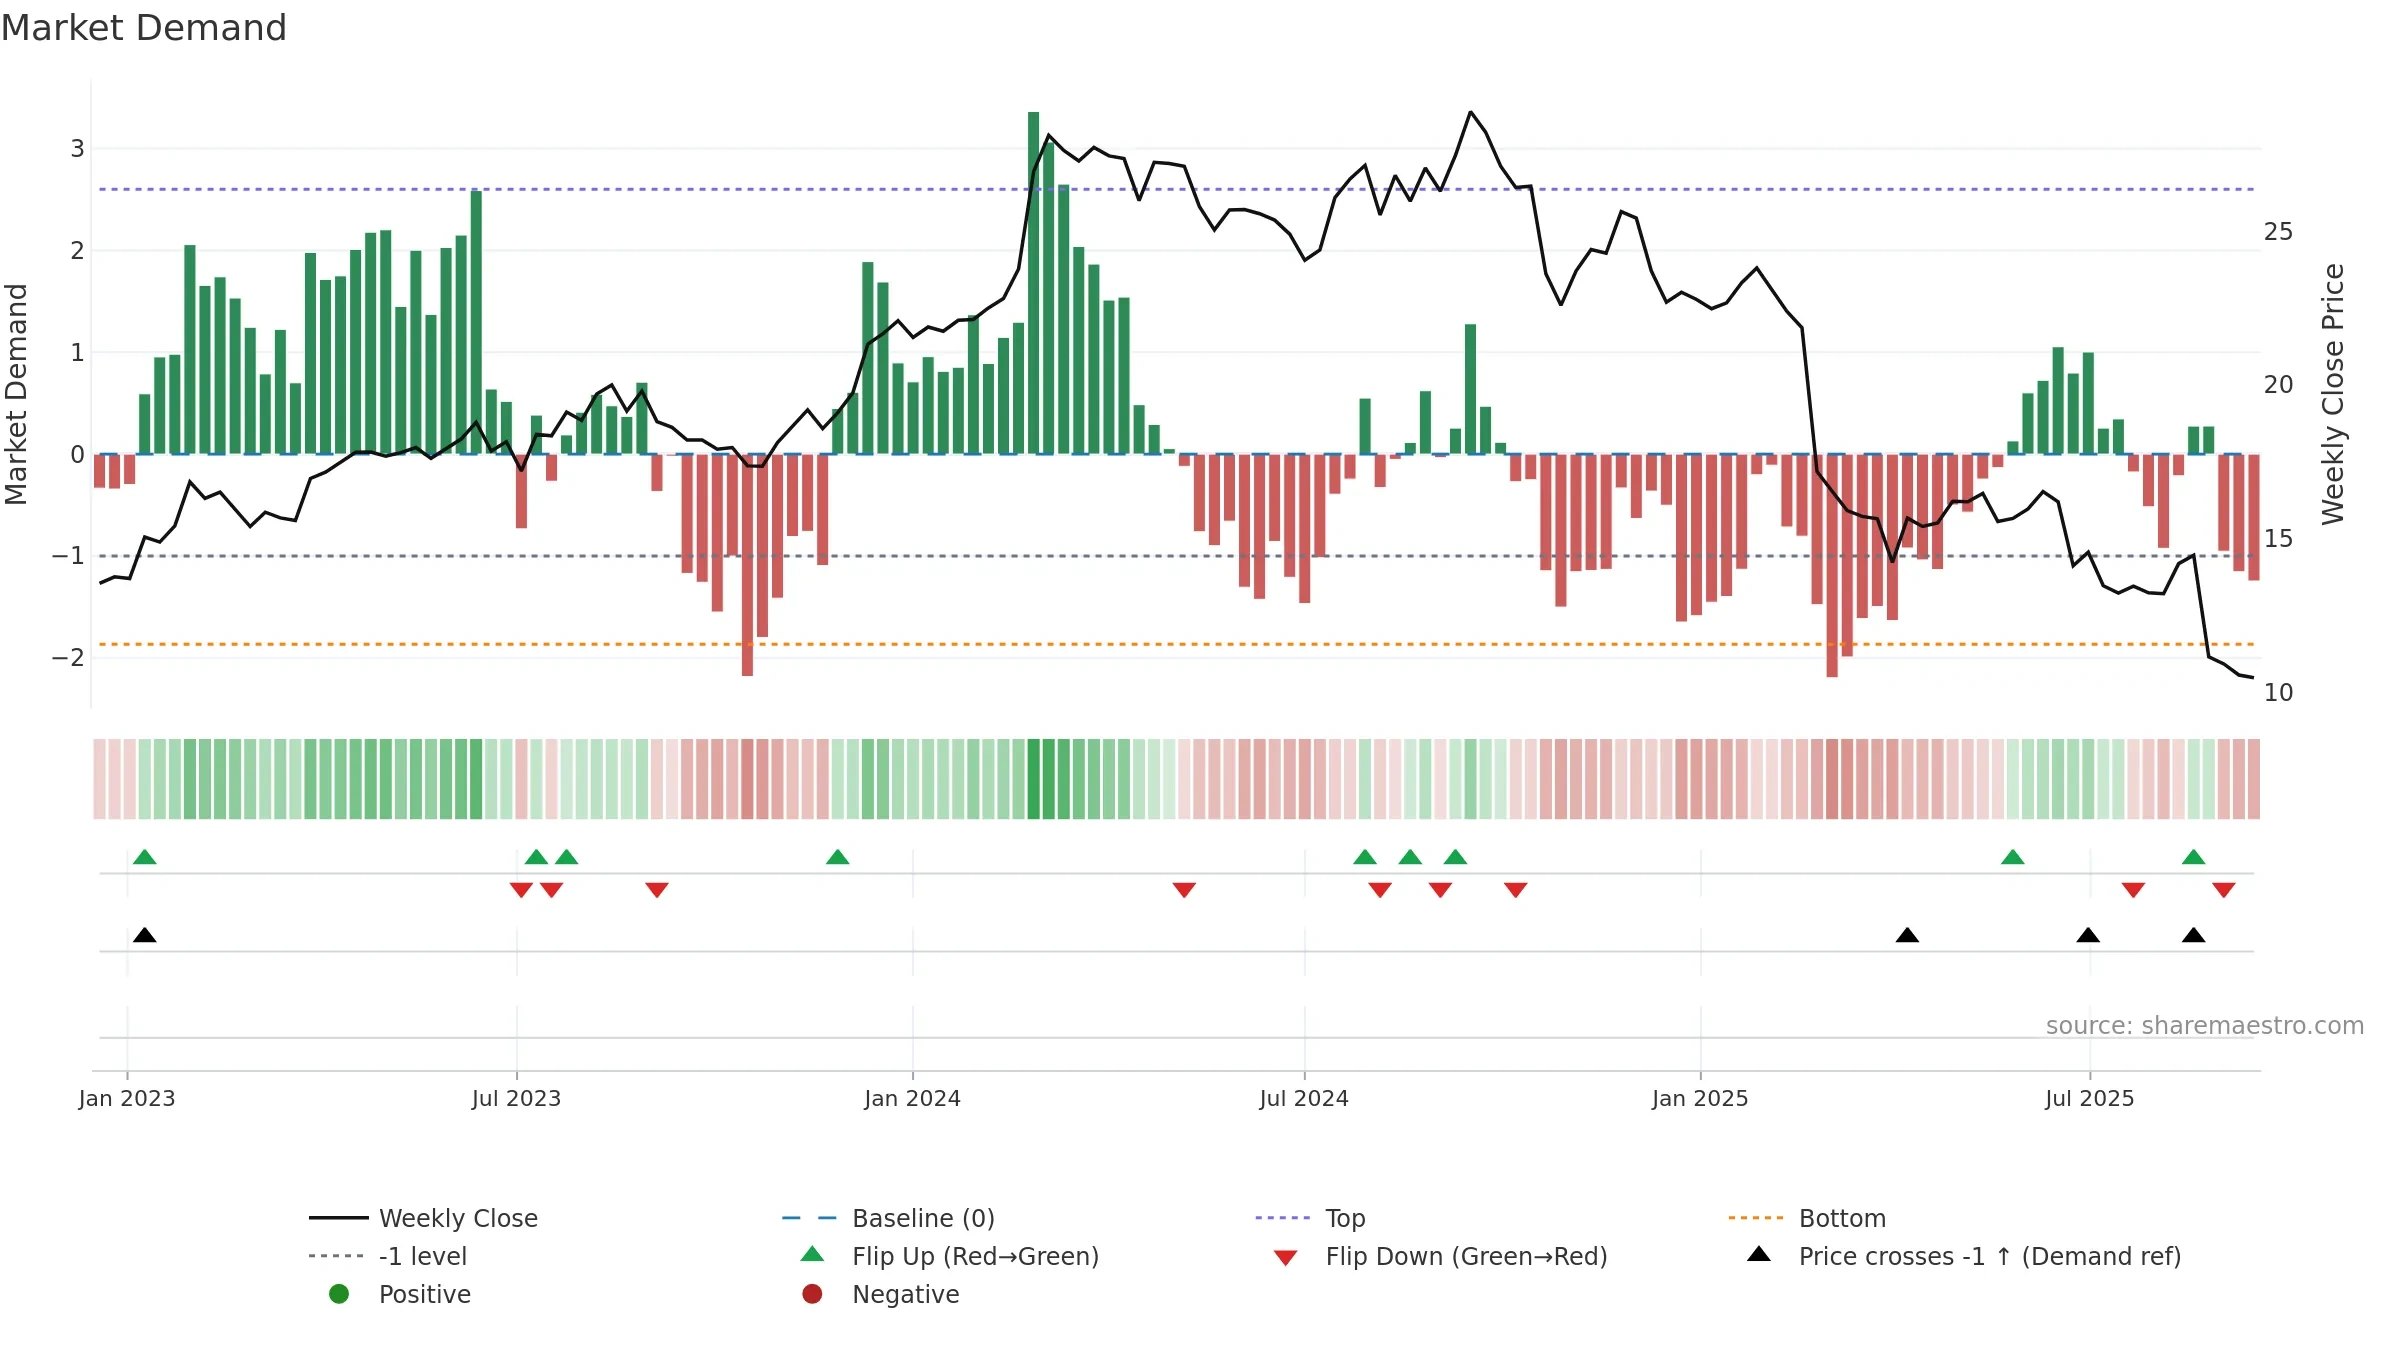Click the Market Demand chart title
This screenshot has width=2400, height=1350.
[144, 28]
